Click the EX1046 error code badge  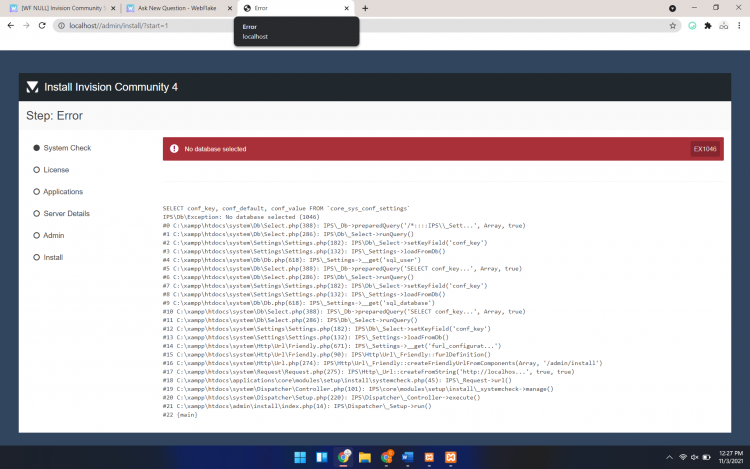click(x=704, y=149)
